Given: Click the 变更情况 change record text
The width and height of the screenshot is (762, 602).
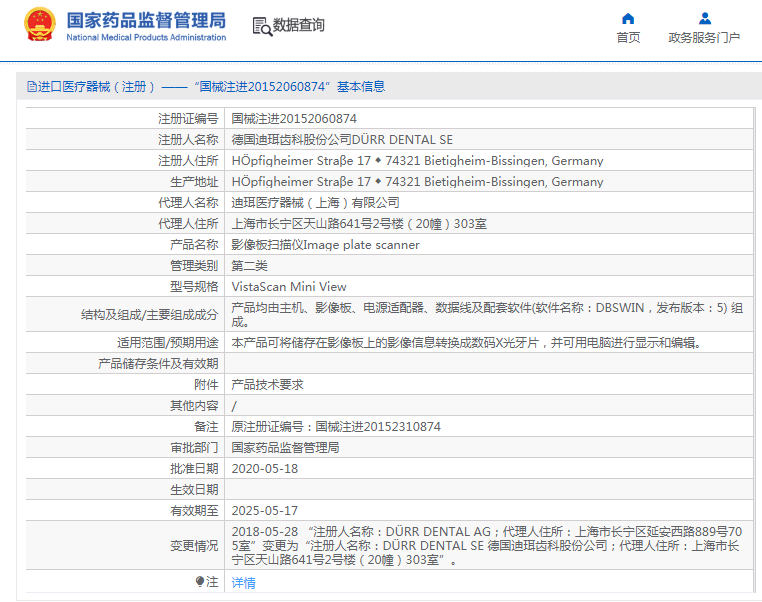Looking at the screenshot, I should (x=486, y=546).
